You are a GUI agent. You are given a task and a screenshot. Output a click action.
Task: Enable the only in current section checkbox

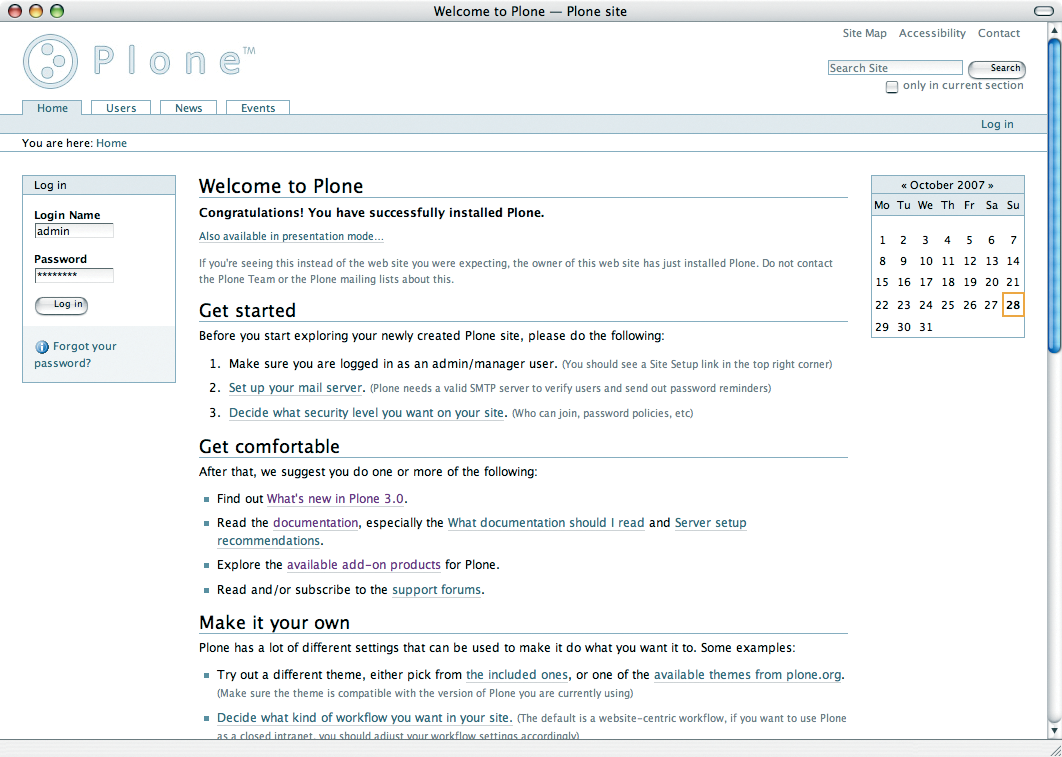[x=892, y=87]
